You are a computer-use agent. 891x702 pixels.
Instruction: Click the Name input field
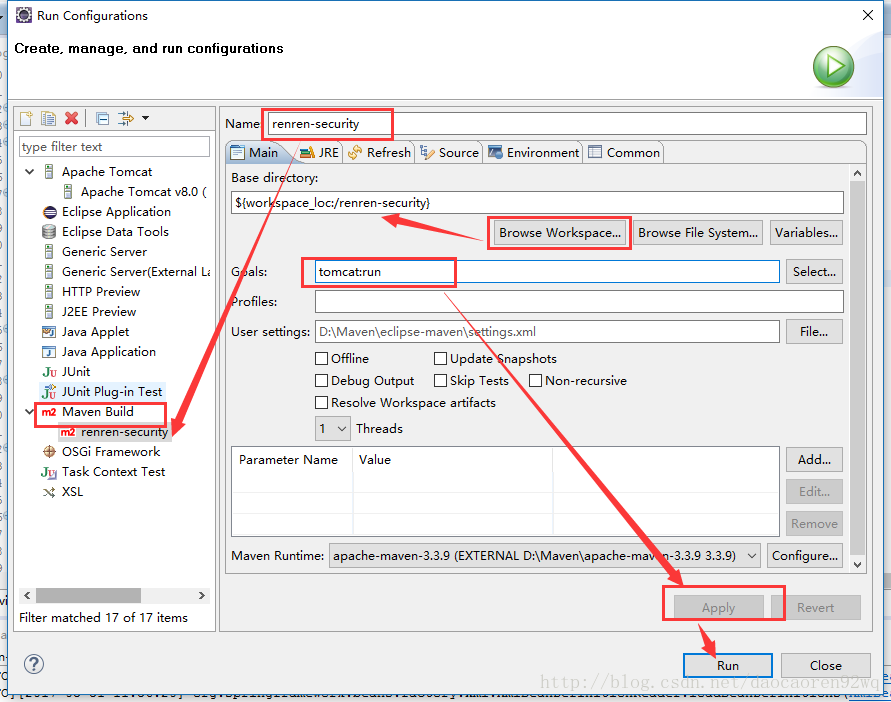[567, 124]
